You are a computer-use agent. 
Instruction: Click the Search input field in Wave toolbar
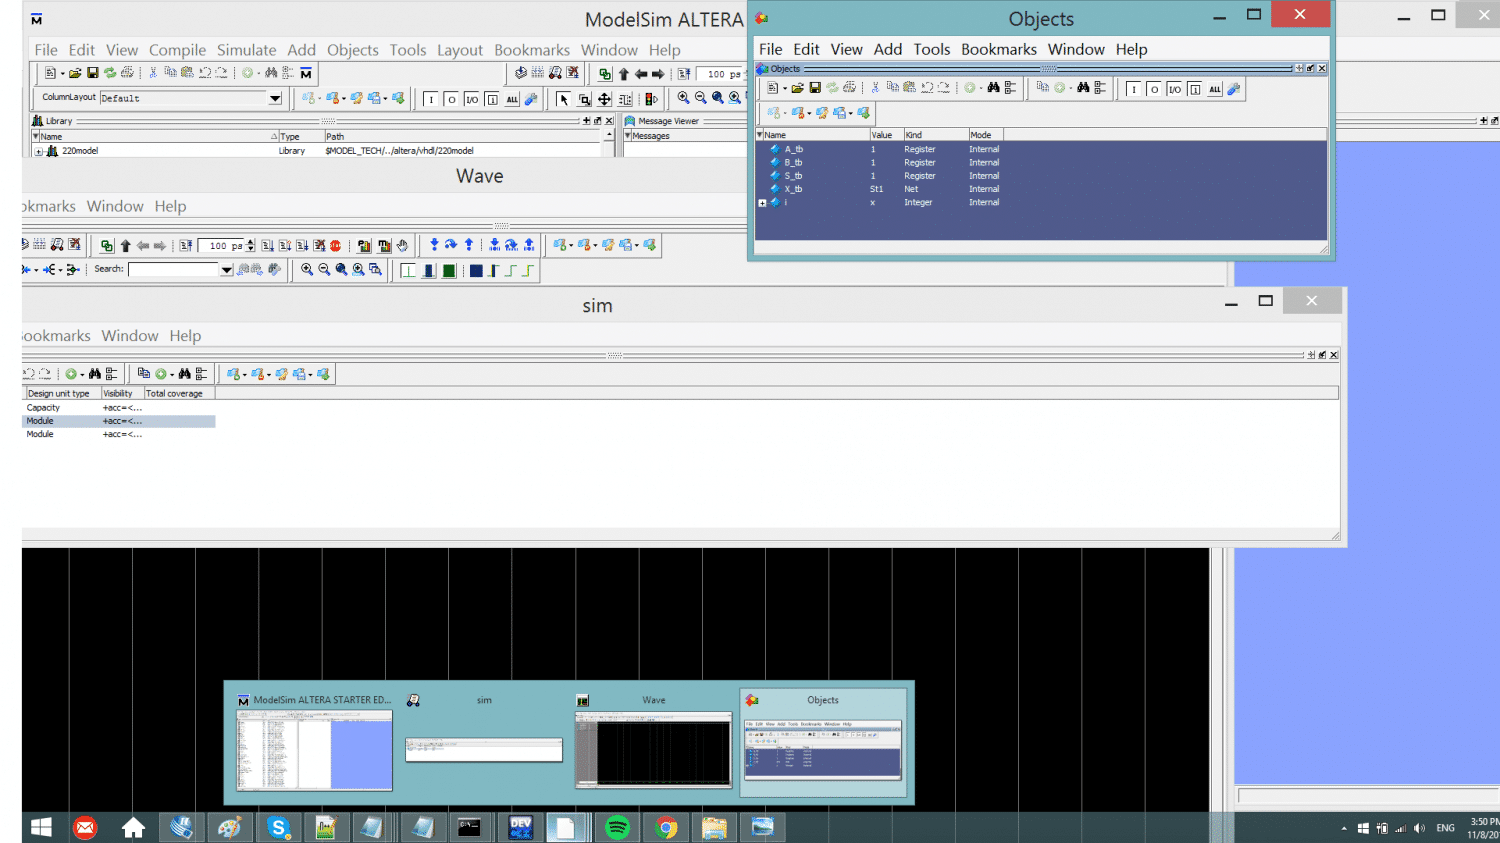(x=174, y=270)
